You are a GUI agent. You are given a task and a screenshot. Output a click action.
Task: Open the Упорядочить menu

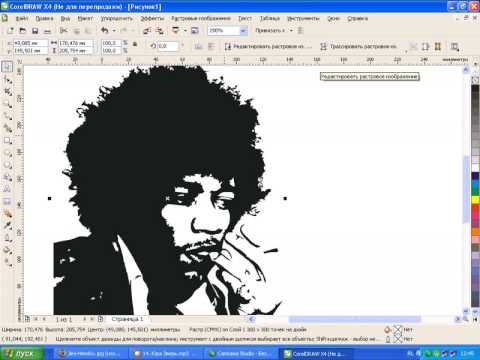117,18
